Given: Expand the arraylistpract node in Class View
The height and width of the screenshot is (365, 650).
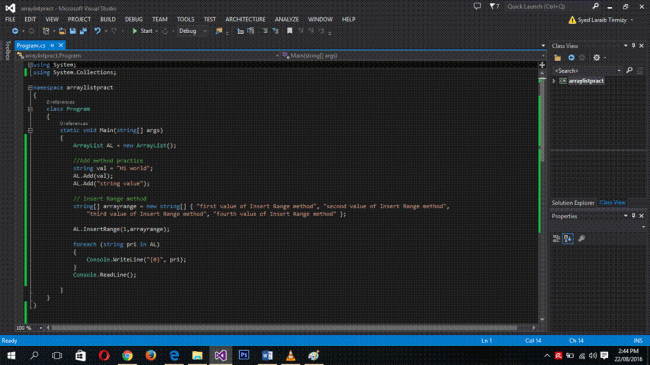Looking at the screenshot, I should click(554, 81).
